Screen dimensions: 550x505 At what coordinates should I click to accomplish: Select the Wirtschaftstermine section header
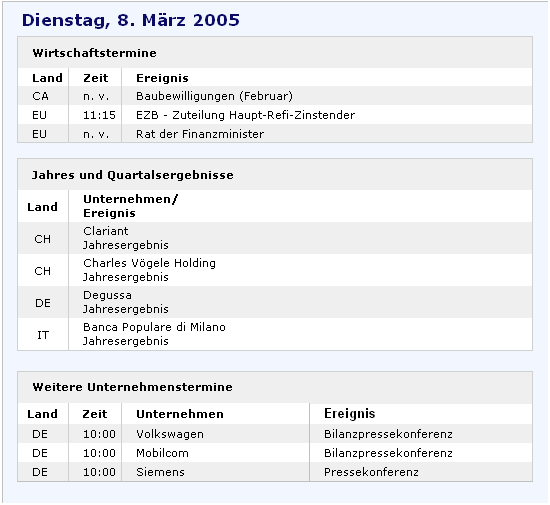(x=94, y=53)
